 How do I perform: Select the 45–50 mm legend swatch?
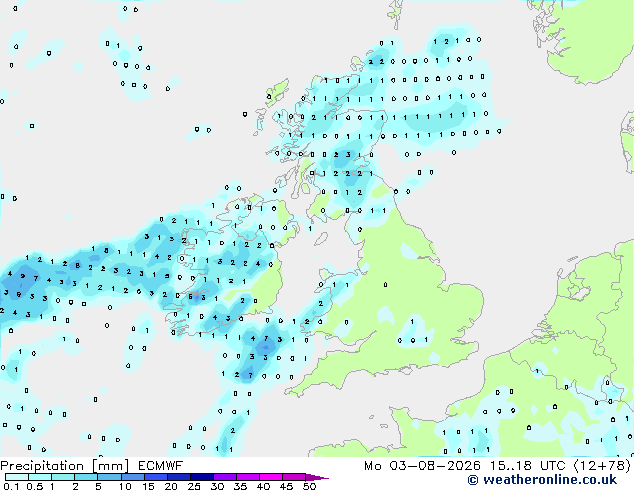pyautogui.click(x=293, y=477)
